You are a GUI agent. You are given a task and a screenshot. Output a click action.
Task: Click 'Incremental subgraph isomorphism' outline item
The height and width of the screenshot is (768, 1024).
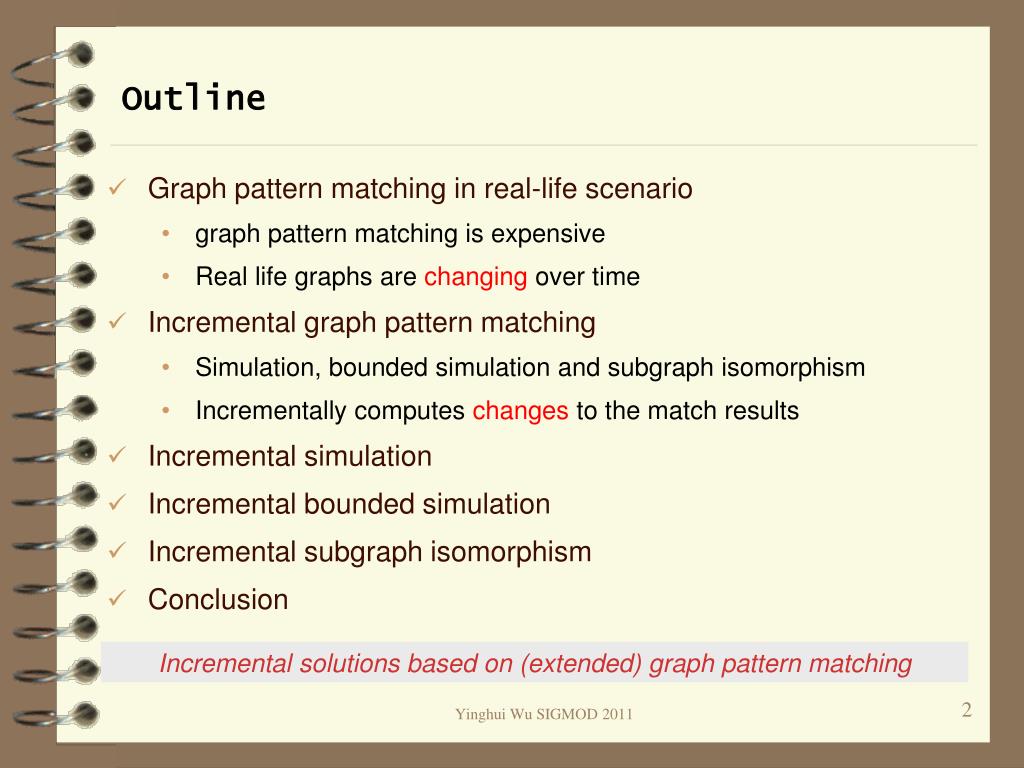(370, 552)
